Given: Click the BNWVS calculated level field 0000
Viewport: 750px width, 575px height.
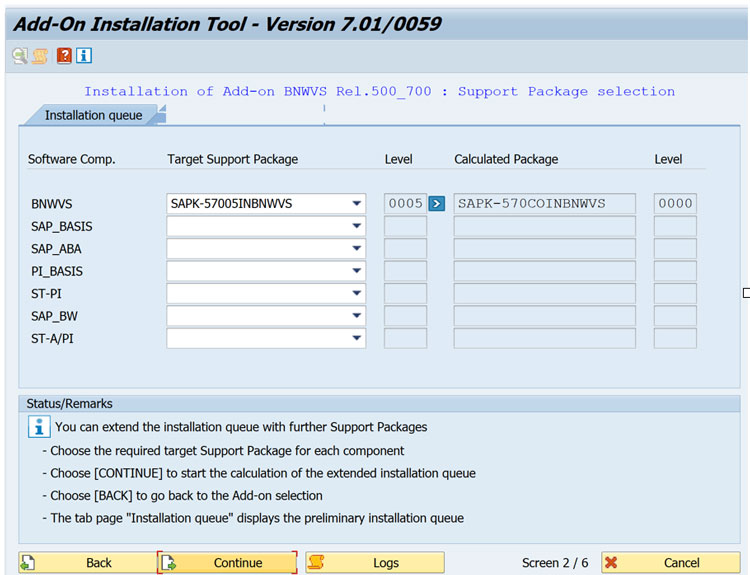Looking at the screenshot, I should (x=675, y=203).
